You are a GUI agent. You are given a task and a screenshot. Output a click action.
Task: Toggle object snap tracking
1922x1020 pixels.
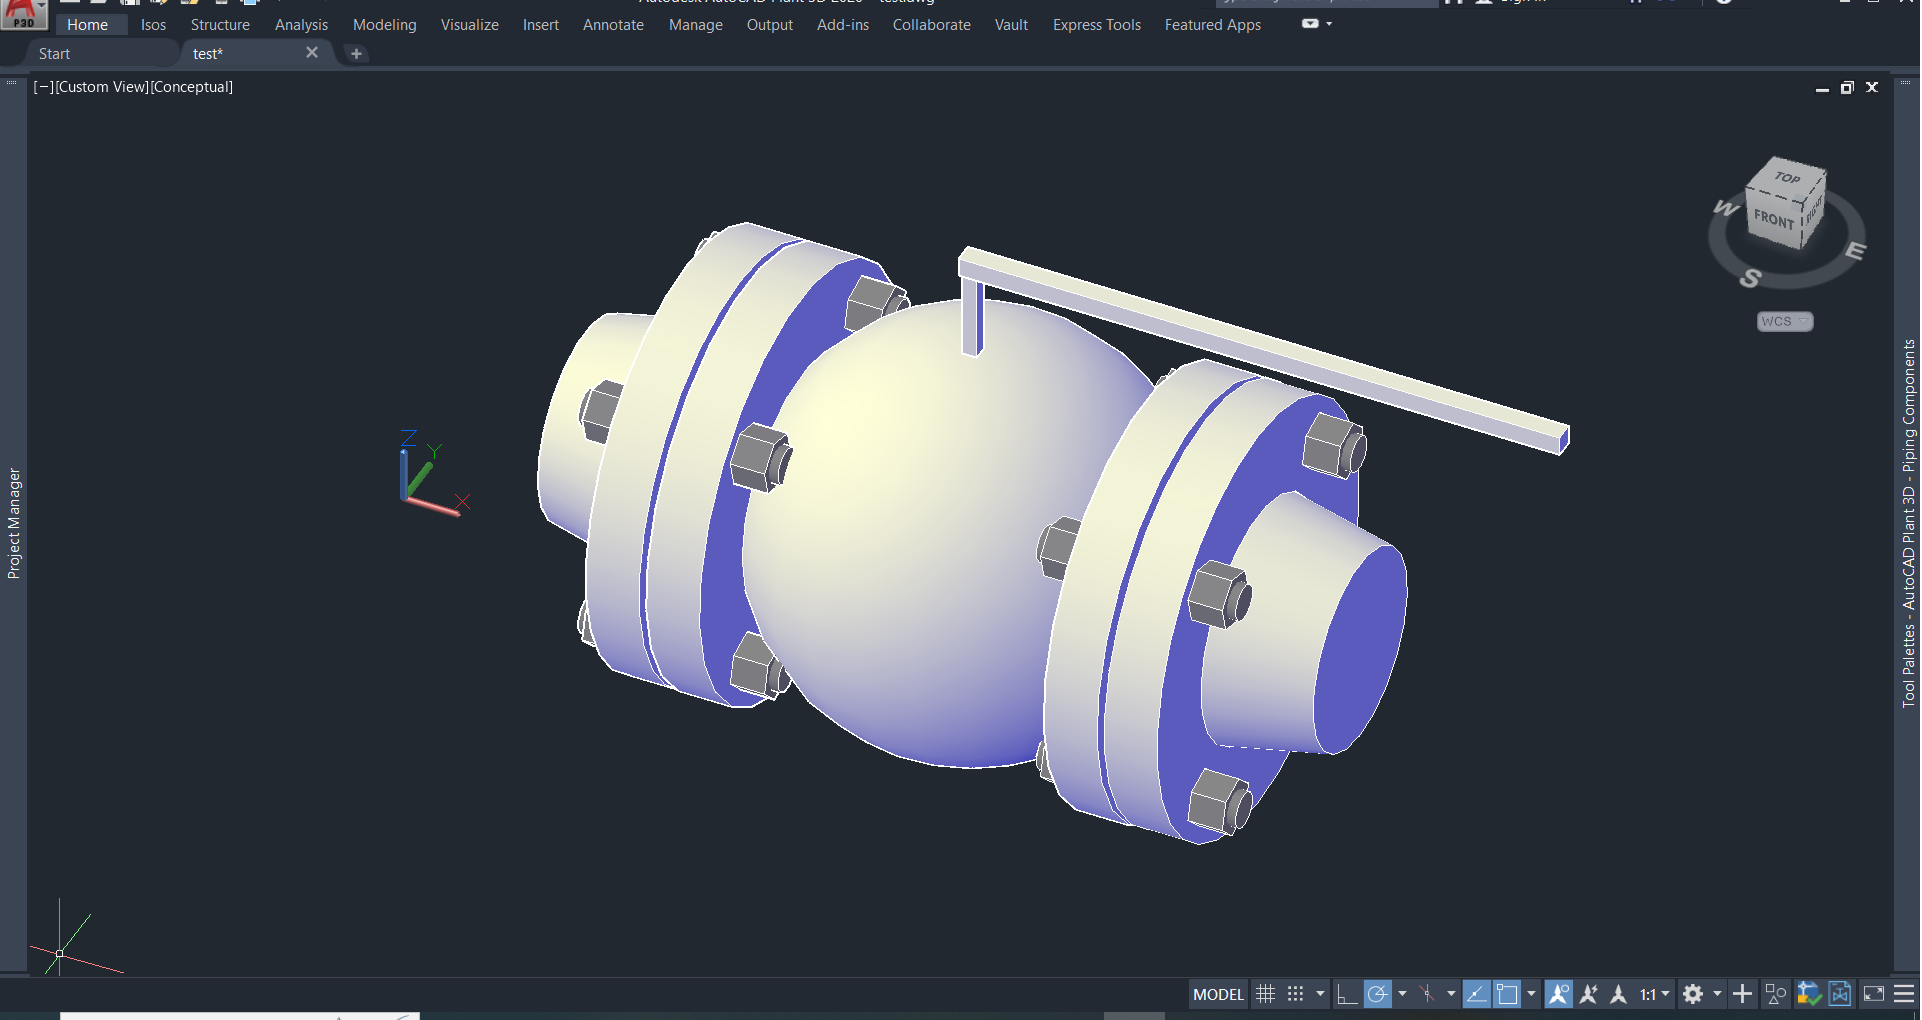(1476, 994)
